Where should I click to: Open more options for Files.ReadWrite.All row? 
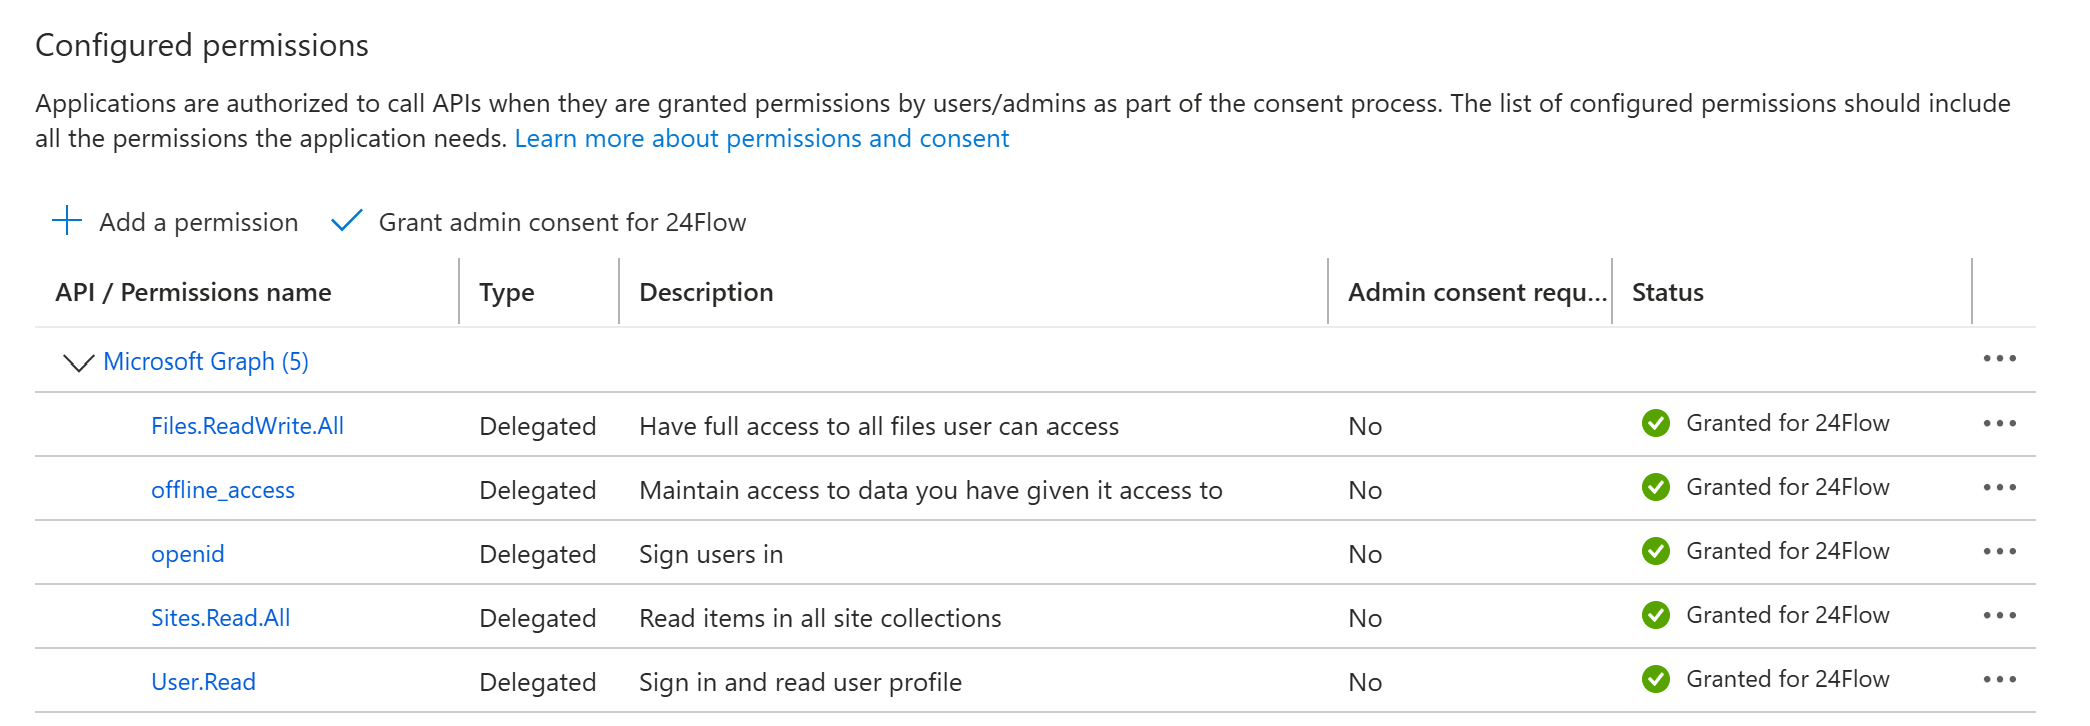tap(1999, 424)
